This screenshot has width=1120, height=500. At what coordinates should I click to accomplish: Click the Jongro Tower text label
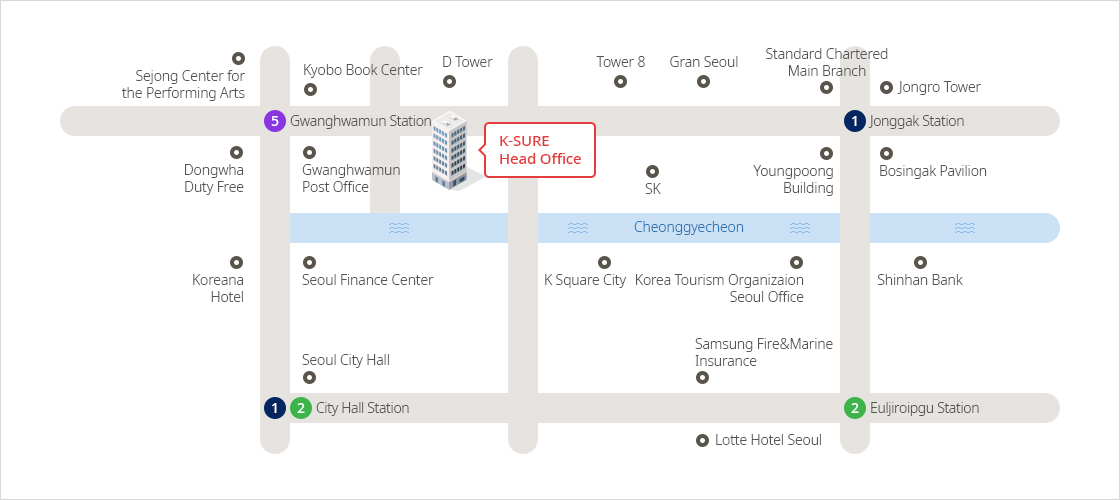click(939, 87)
